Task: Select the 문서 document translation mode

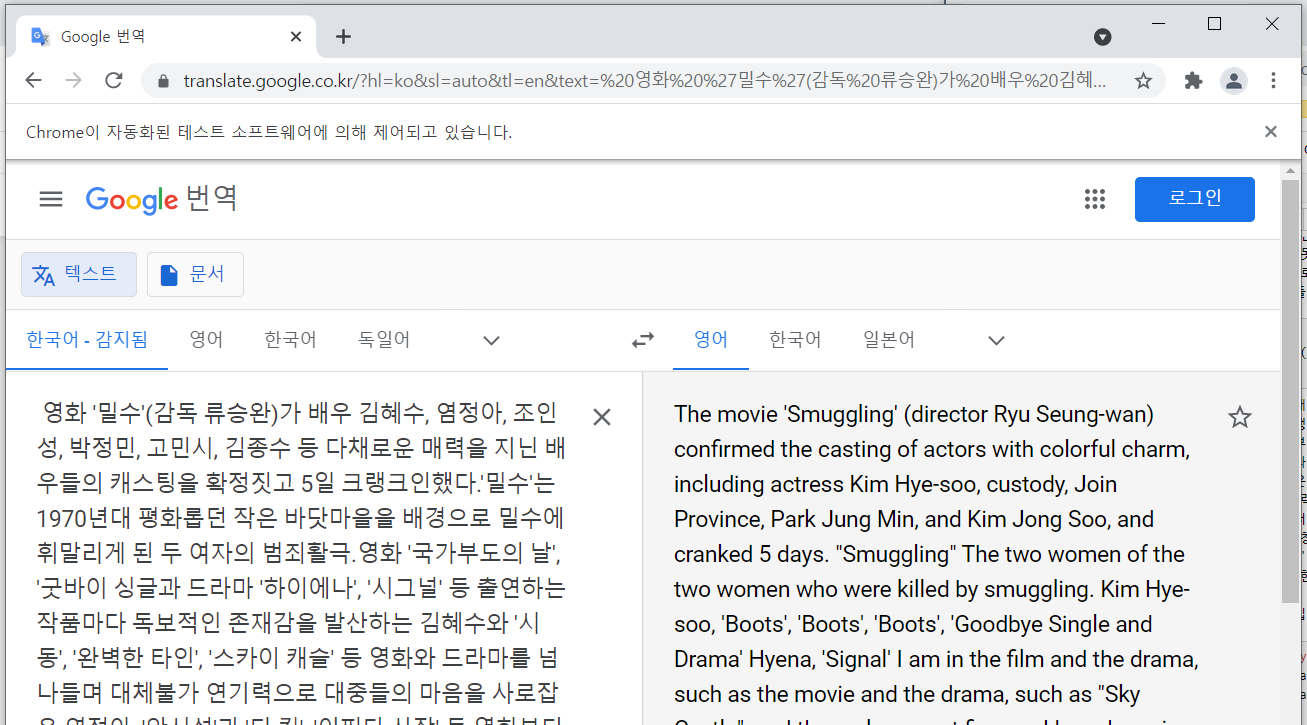Action: [195, 274]
